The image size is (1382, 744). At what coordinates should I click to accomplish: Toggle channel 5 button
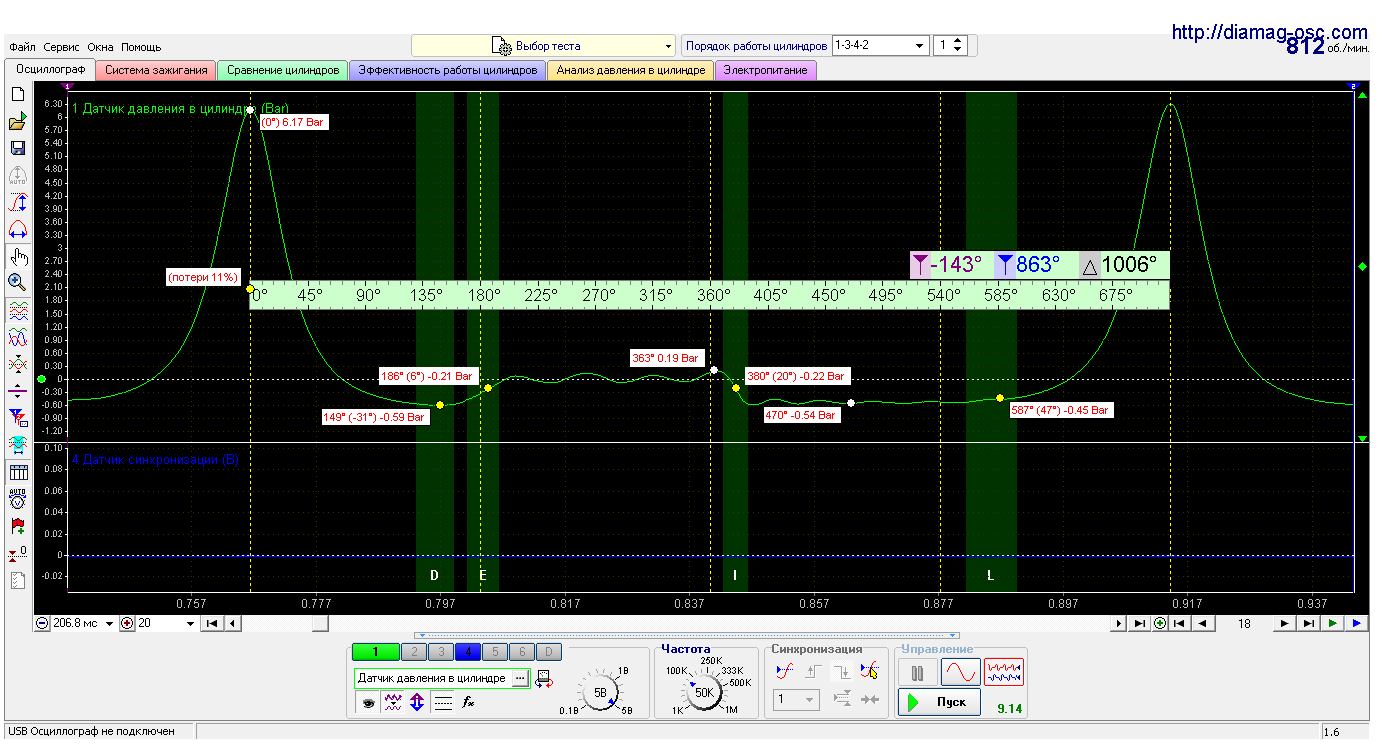495,652
